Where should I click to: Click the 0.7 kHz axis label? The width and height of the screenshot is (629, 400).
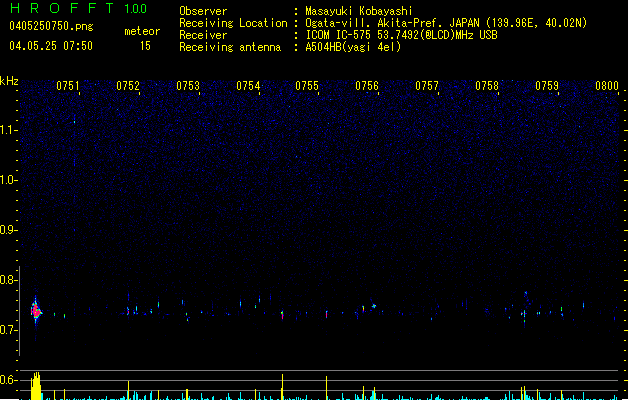point(9,330)
